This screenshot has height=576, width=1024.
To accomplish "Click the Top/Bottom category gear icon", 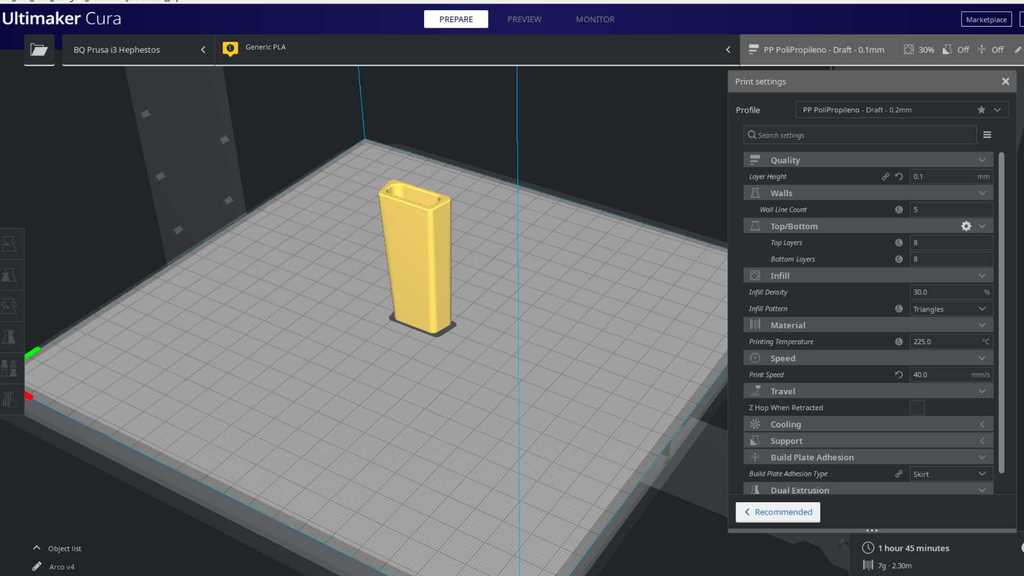I will tap(966, 226).
